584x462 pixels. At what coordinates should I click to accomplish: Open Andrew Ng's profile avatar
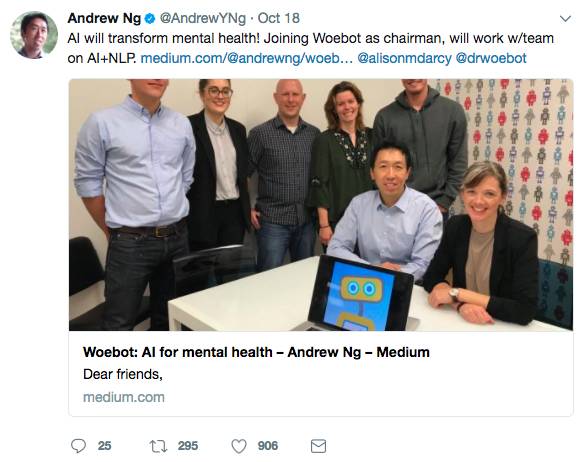[34, 35]
